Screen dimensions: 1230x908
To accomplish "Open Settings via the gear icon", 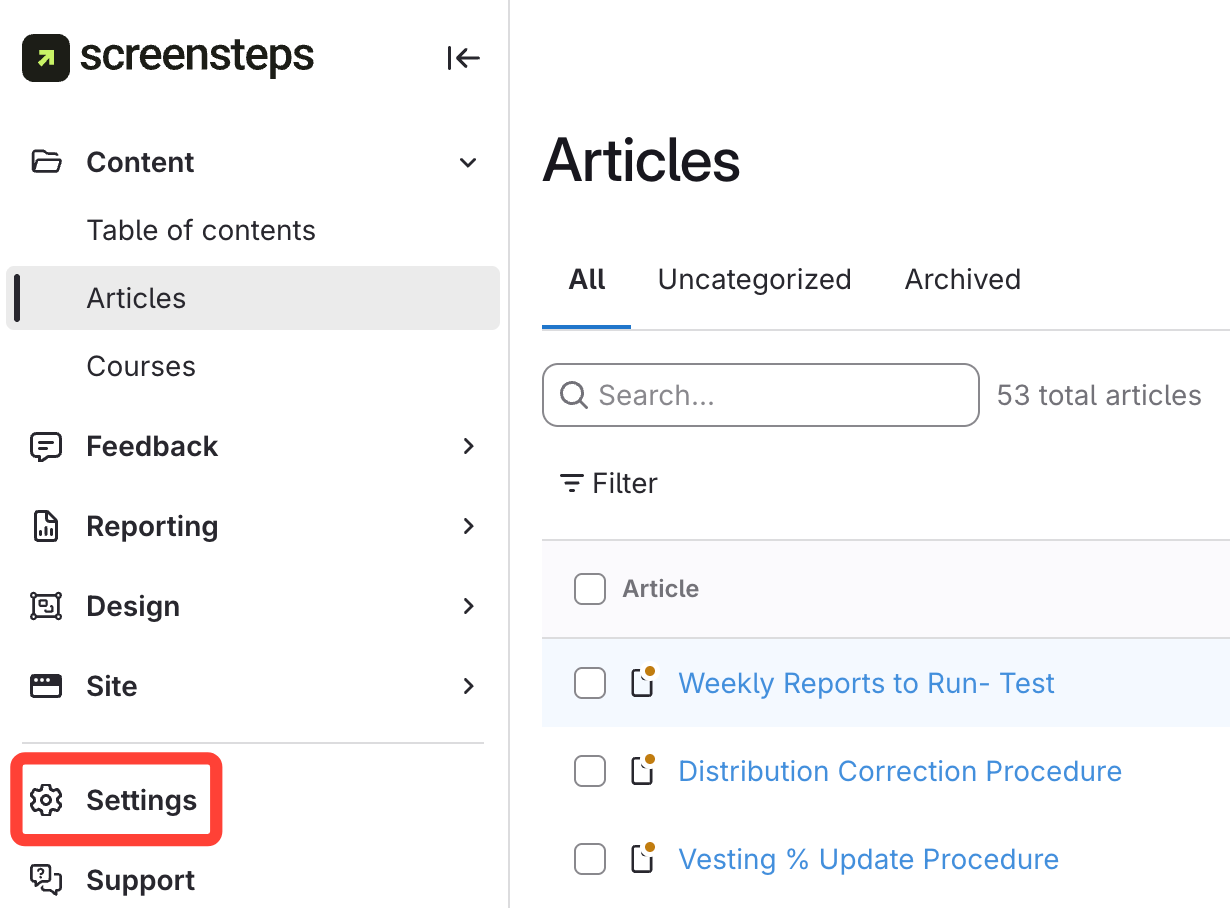I will [x=46, y=800].
